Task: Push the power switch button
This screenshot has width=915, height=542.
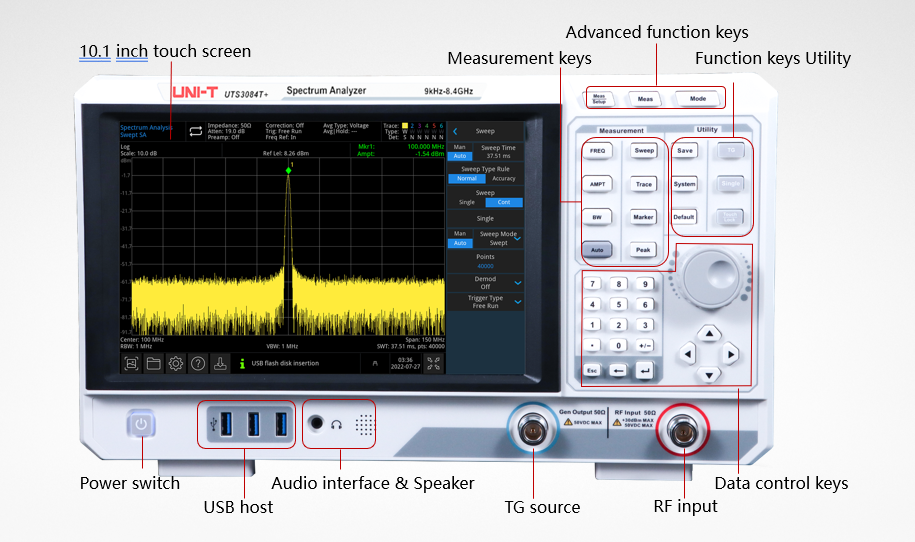Action: (141, 424)
